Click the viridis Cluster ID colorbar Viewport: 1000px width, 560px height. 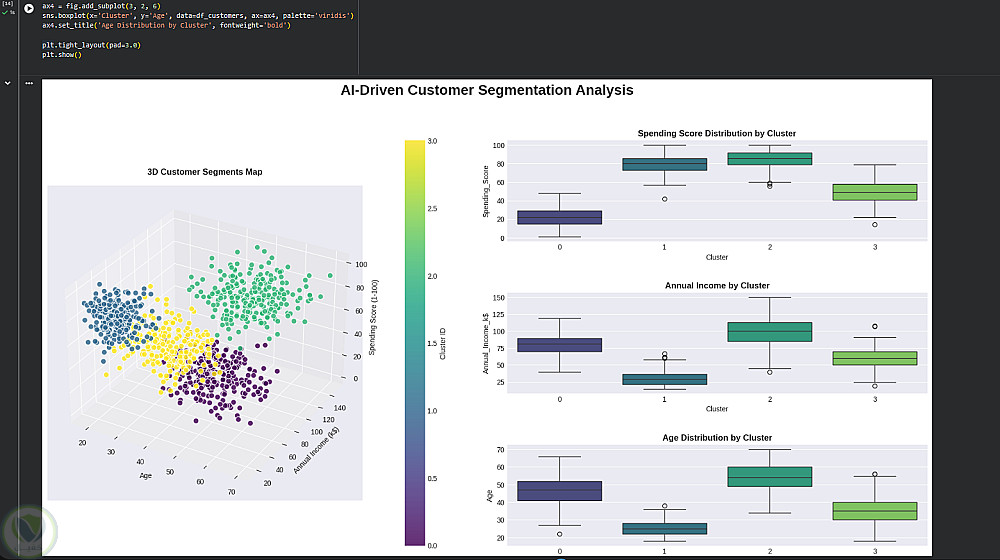click(415, 343)
